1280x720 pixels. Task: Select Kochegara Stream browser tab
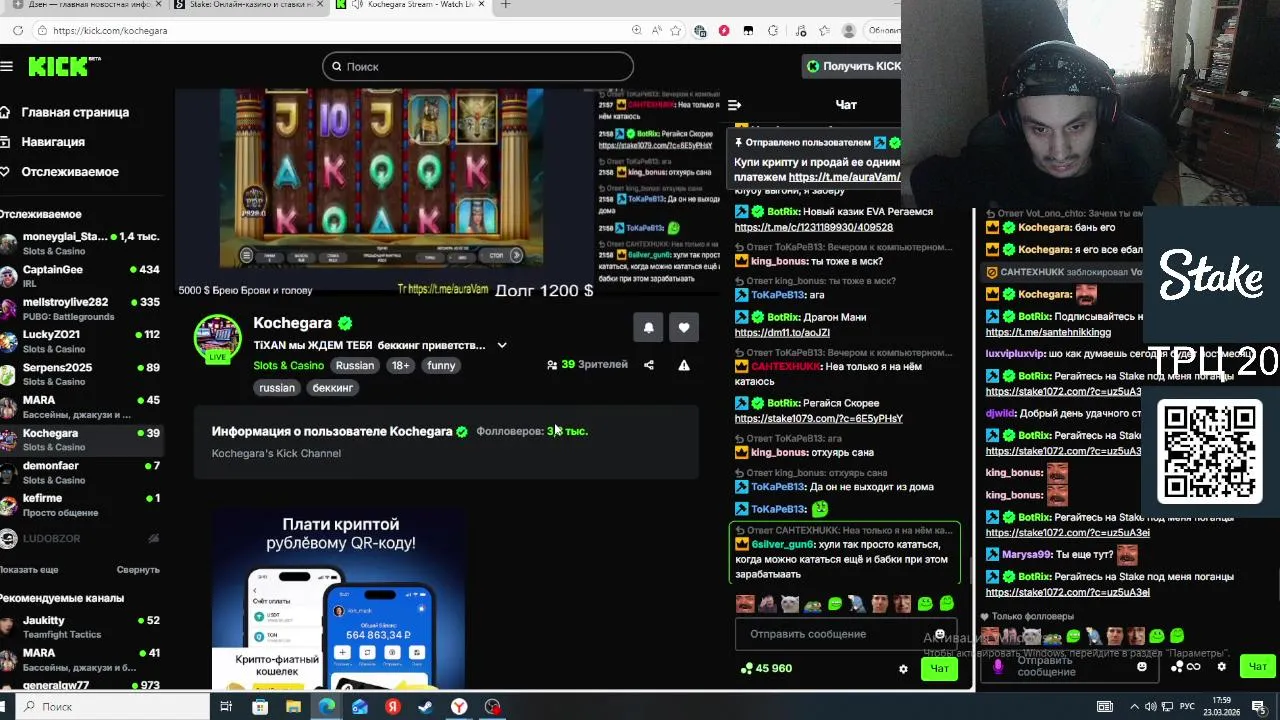tap(410, 5)
